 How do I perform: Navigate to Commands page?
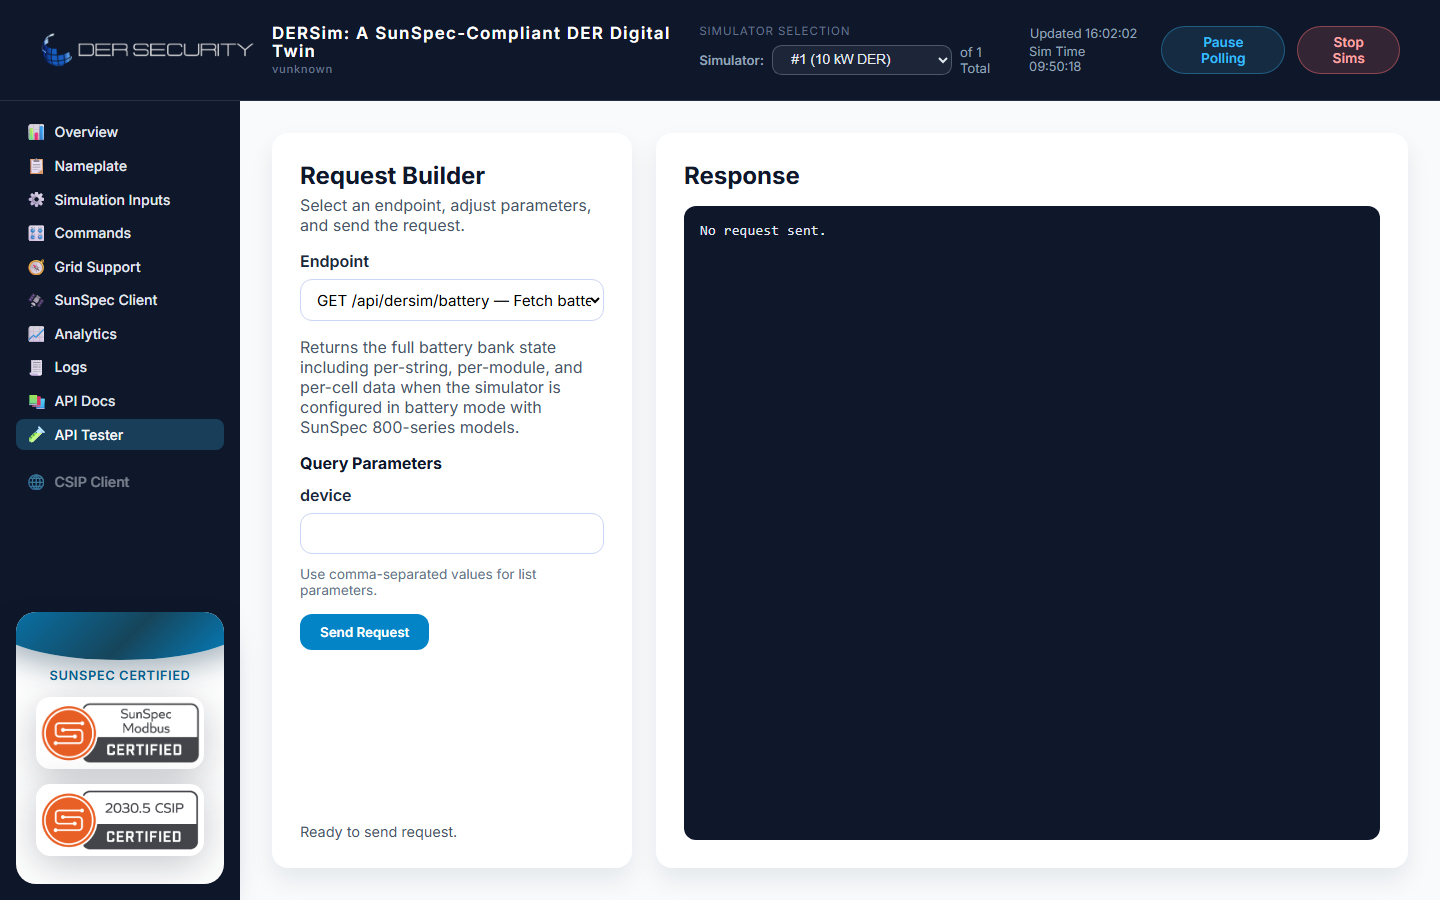click(x=120, y=233)
